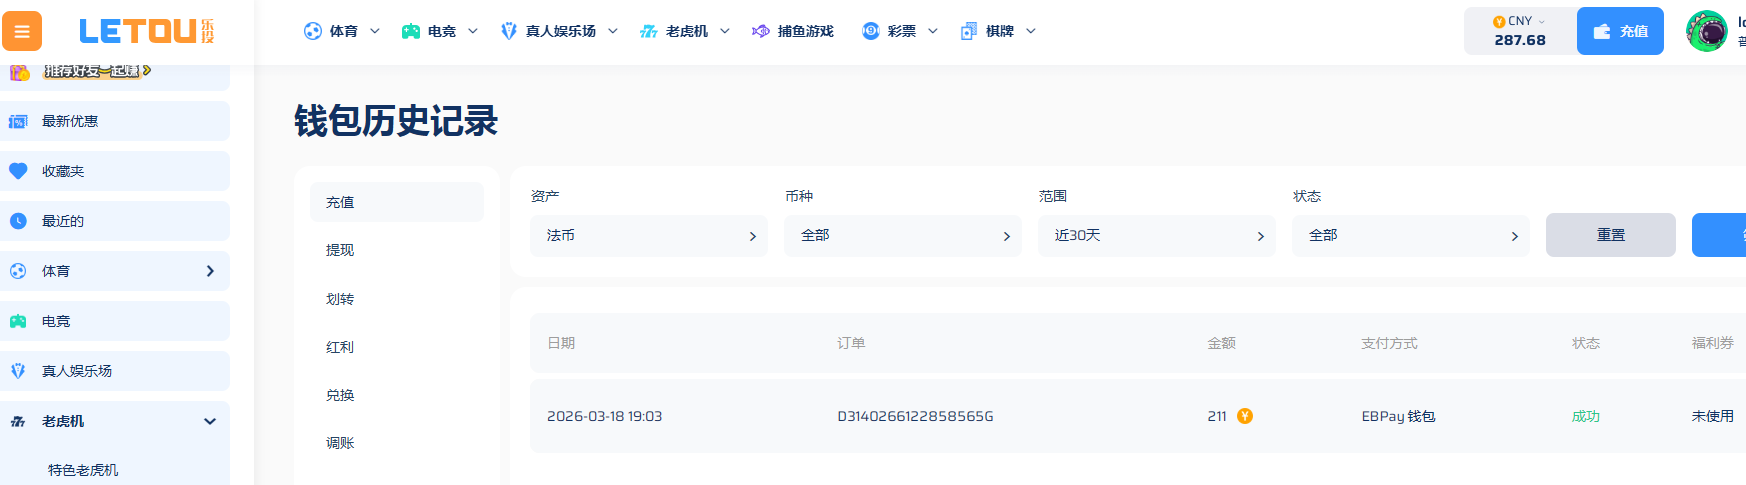Open the 状态 dropdown showing 全部
Screen dimensions: 1746x485
[x=1411, y=236]
